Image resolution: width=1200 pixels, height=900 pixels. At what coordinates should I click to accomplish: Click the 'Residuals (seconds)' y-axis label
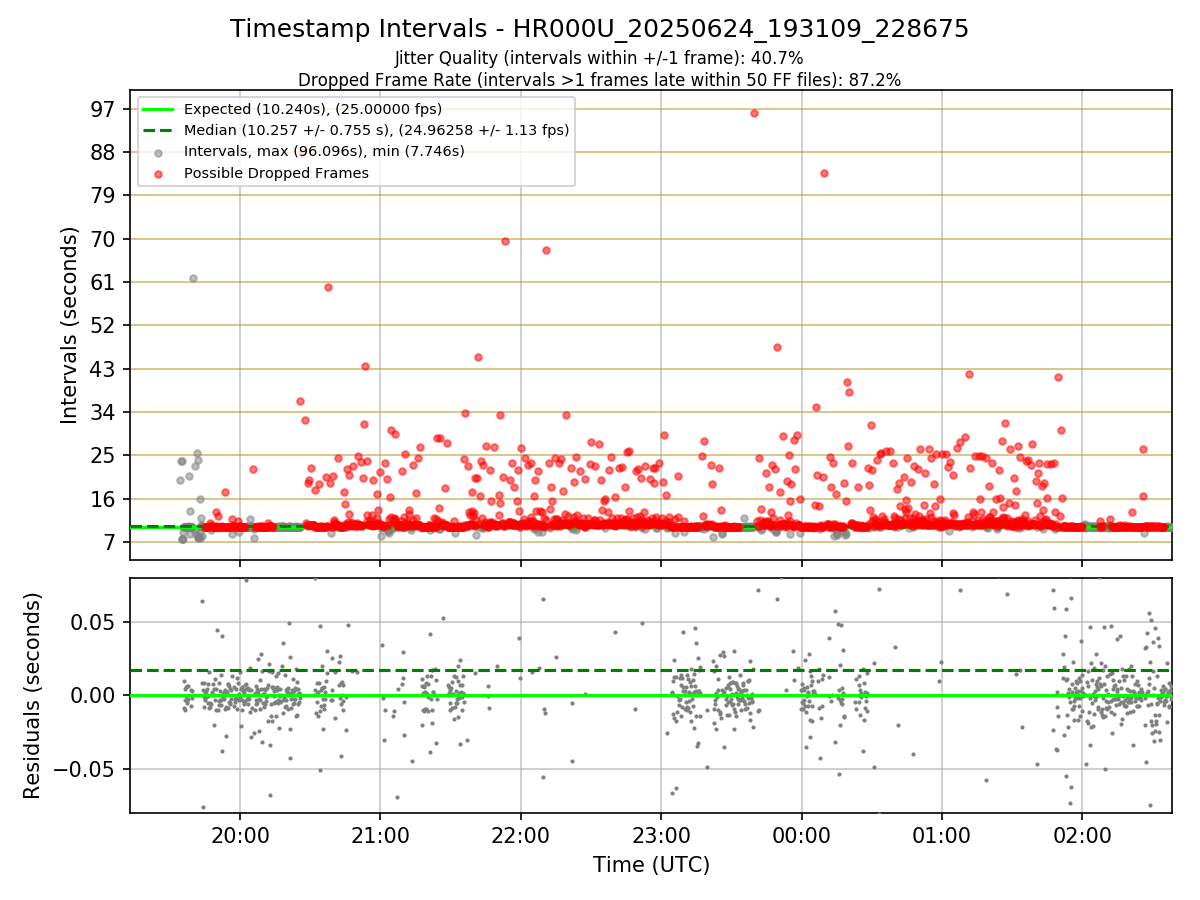coord(32,695)
